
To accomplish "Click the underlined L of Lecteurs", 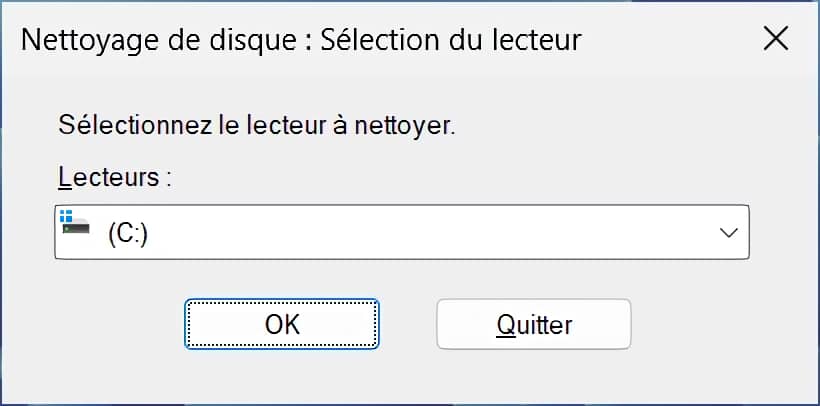I will (x=64, y=178).
